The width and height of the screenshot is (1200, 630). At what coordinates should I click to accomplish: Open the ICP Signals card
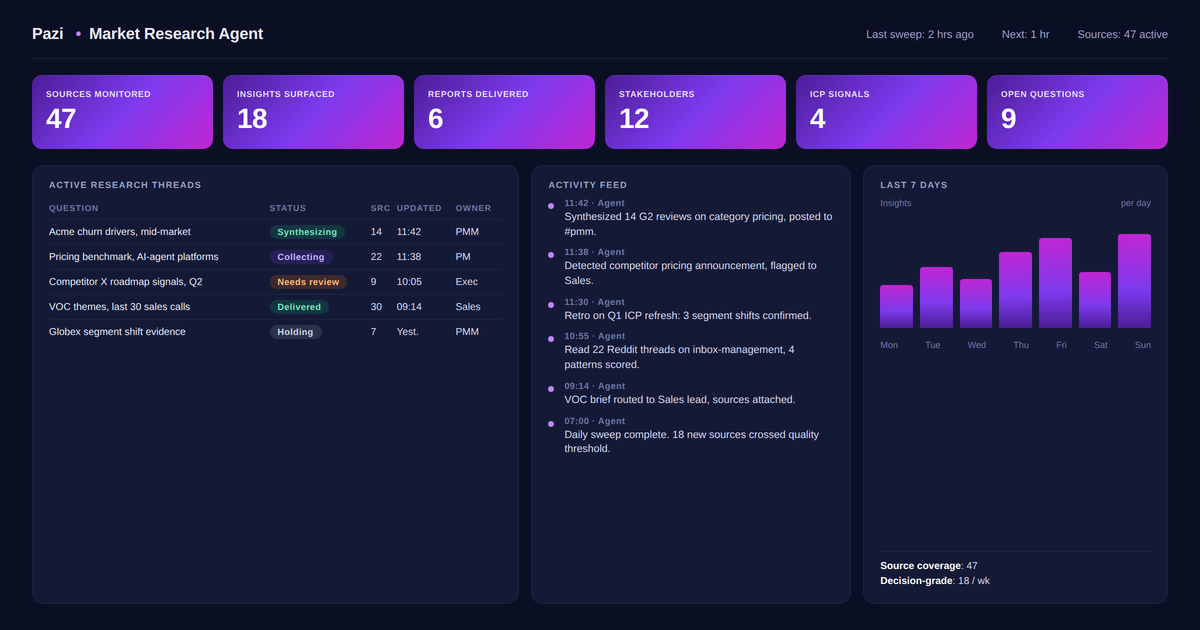point(886,112)
